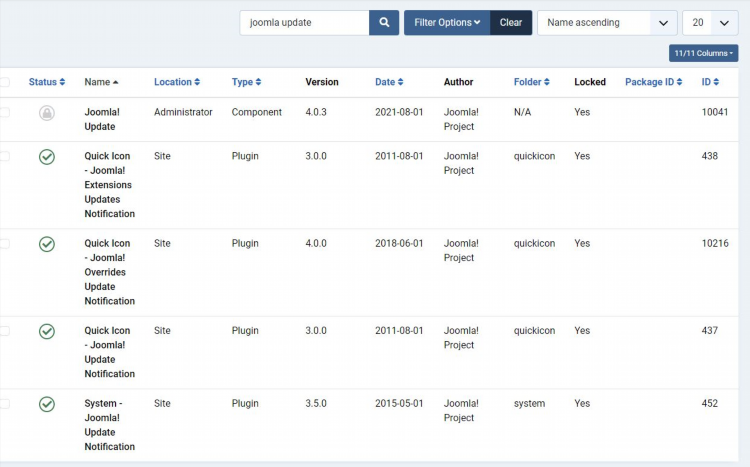The height and width of the screenshot is (467, 750).
Task: Sort table by Type column
Action: (246, 82)
